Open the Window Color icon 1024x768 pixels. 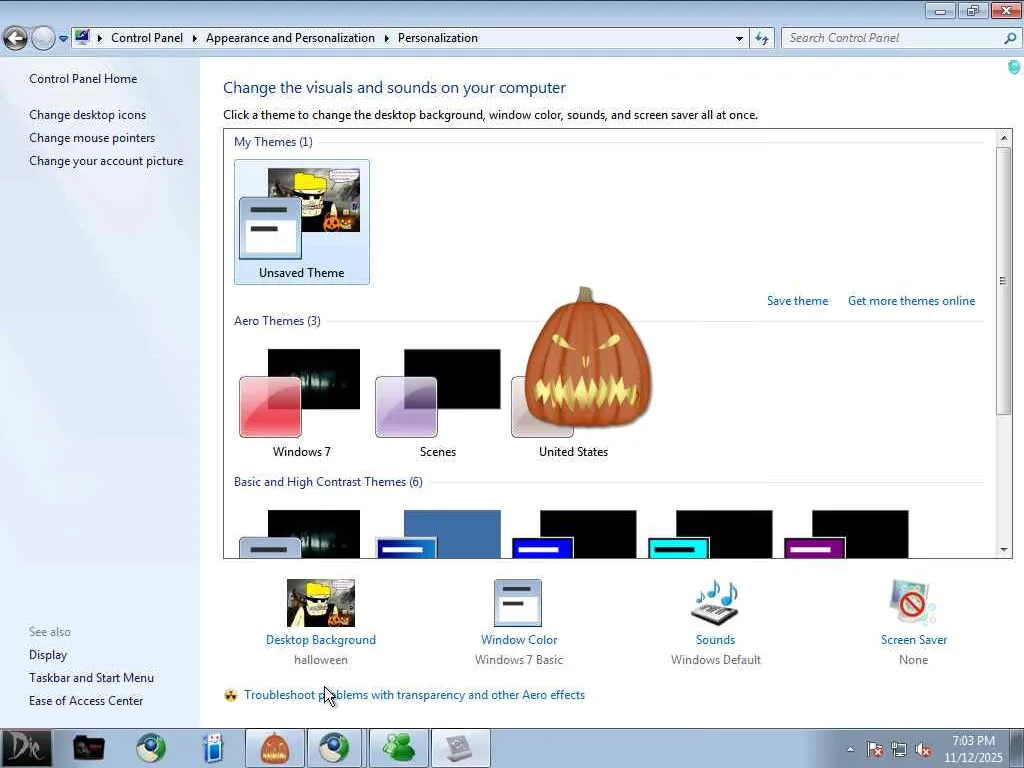pyautogui.click(x=518, y=603)
